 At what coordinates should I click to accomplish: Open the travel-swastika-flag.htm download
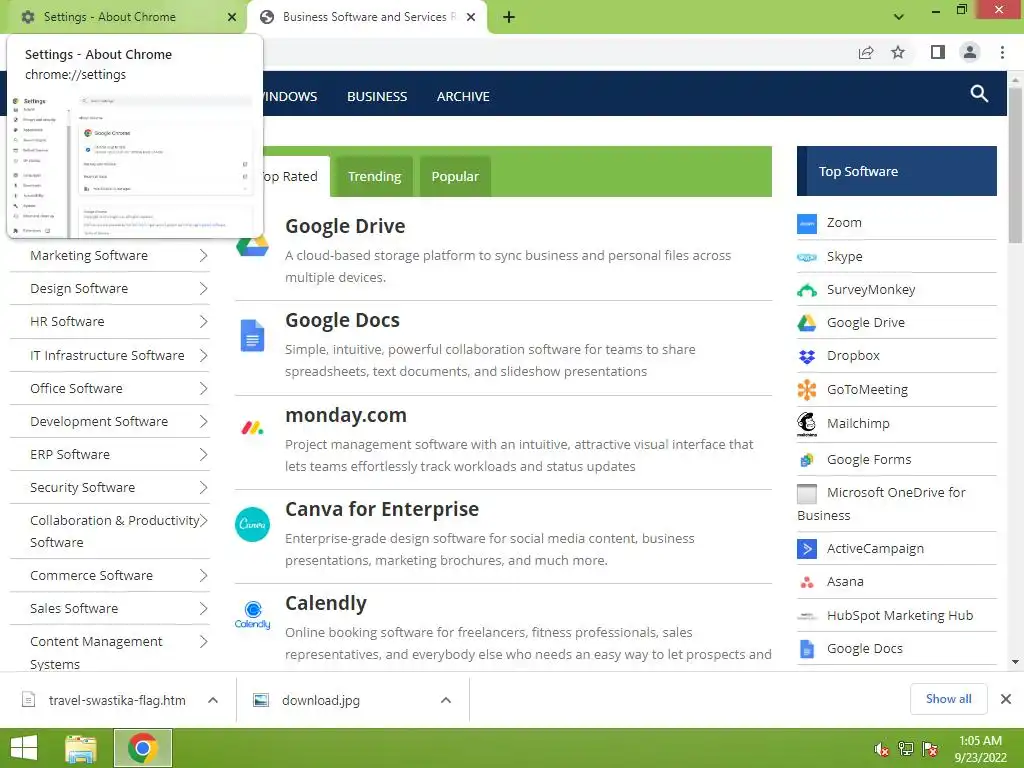coord(117,701)
